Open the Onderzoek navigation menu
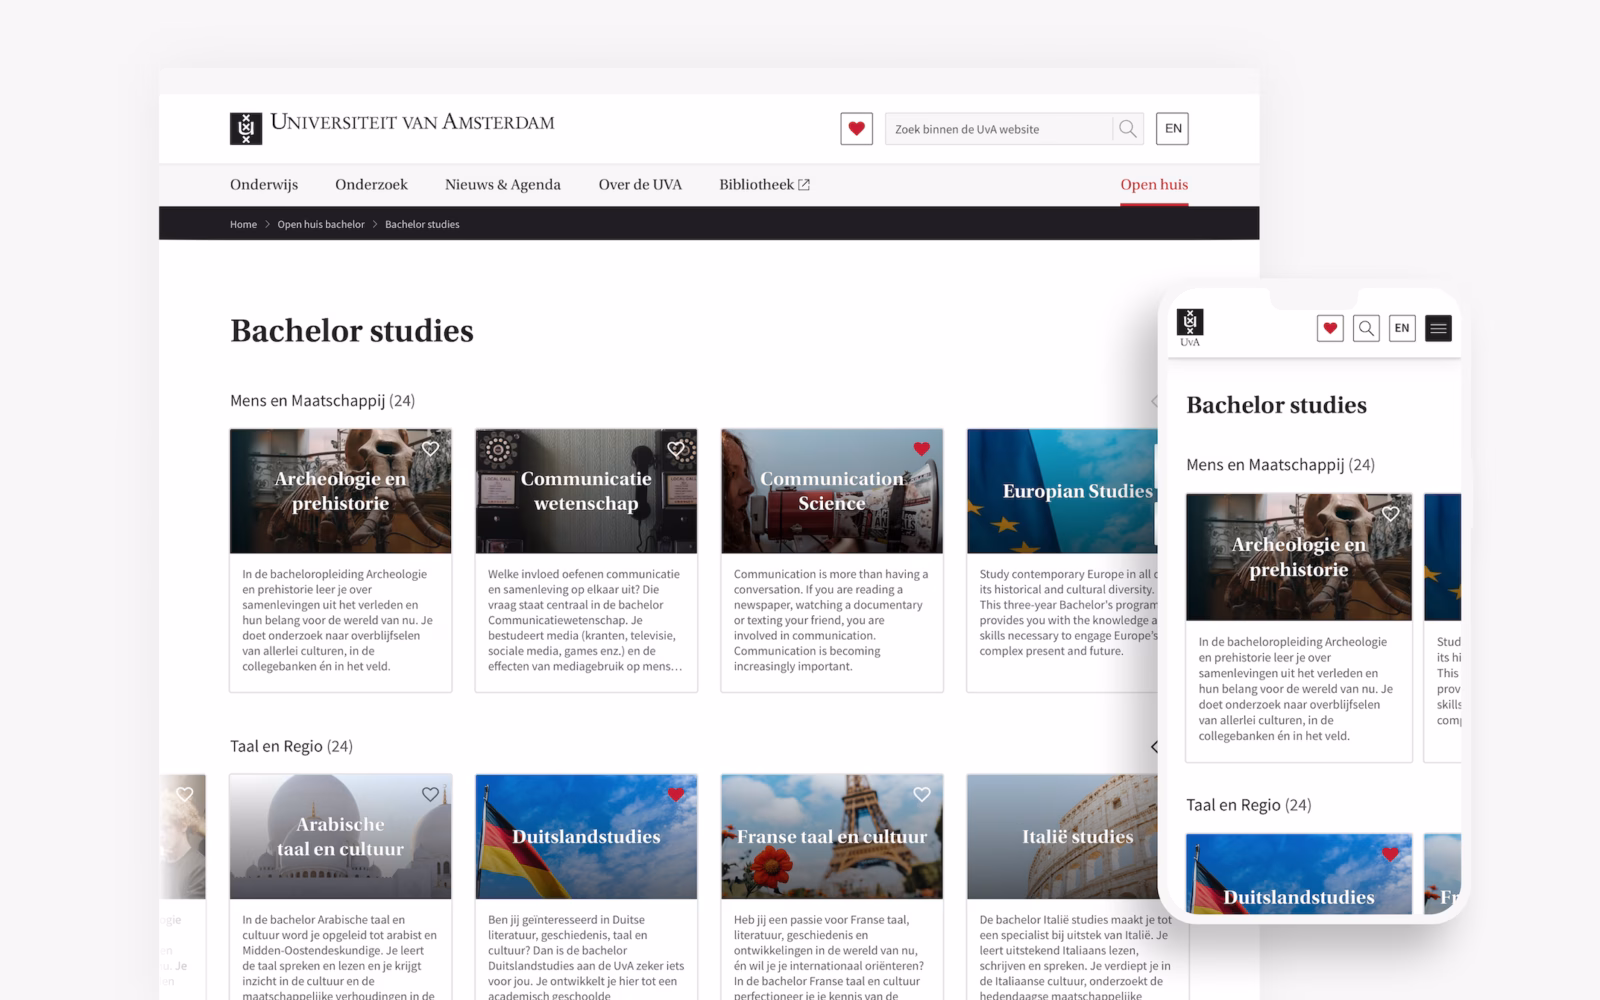This screenshot has width=1600, height=1000. coord(371,184)
